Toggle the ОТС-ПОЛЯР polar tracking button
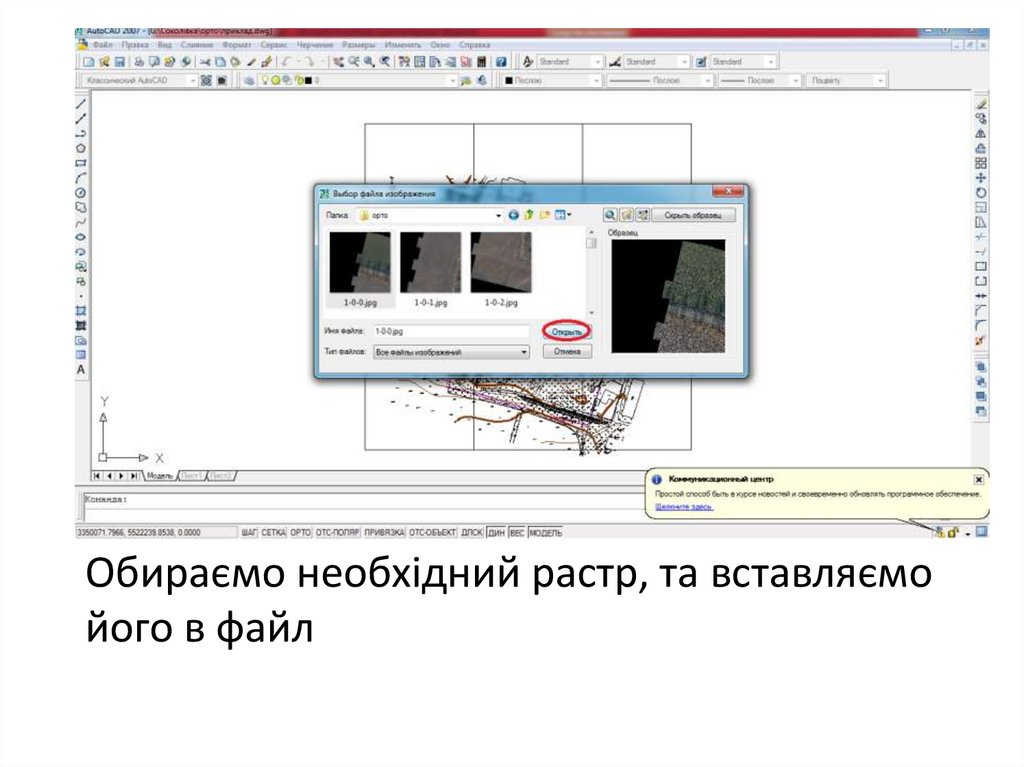 (338, 532)
